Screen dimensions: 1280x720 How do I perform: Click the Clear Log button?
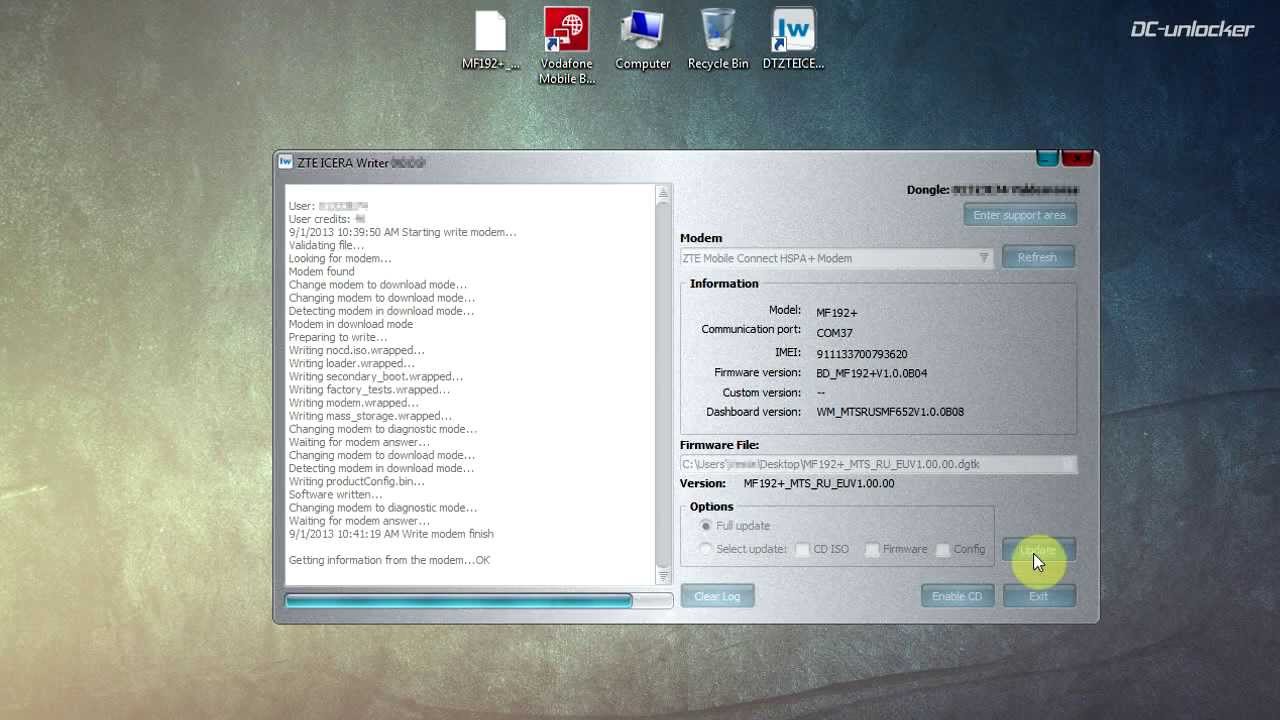(717, 596)
